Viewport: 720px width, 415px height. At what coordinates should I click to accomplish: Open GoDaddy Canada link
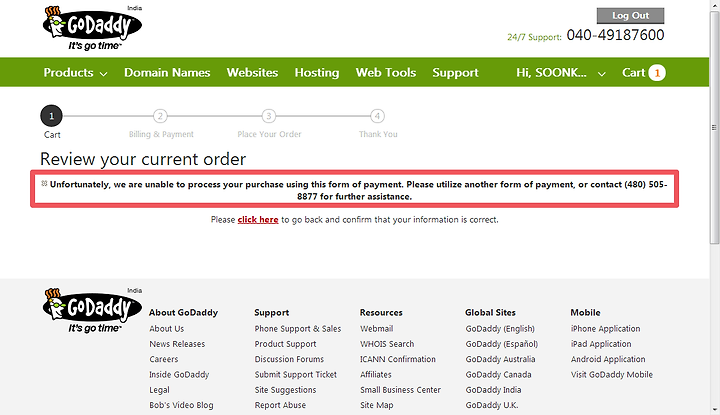tap(498, 375)
